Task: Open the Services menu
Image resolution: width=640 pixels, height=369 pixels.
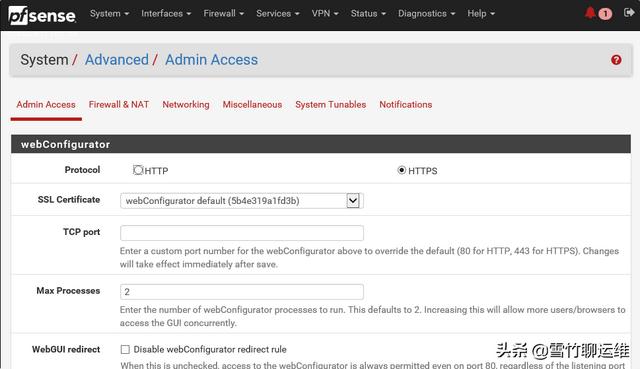Action: [x=278, y=13]
